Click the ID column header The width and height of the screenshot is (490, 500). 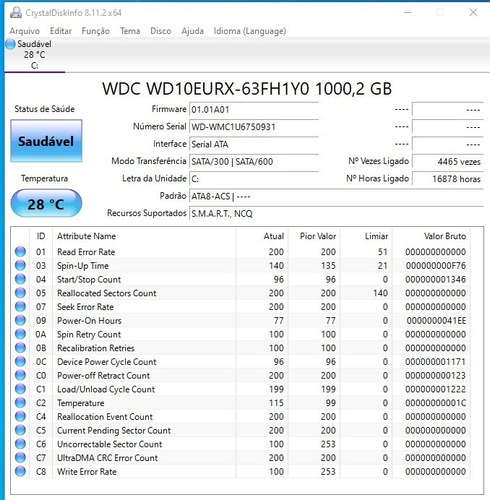[x=41, y=236]
